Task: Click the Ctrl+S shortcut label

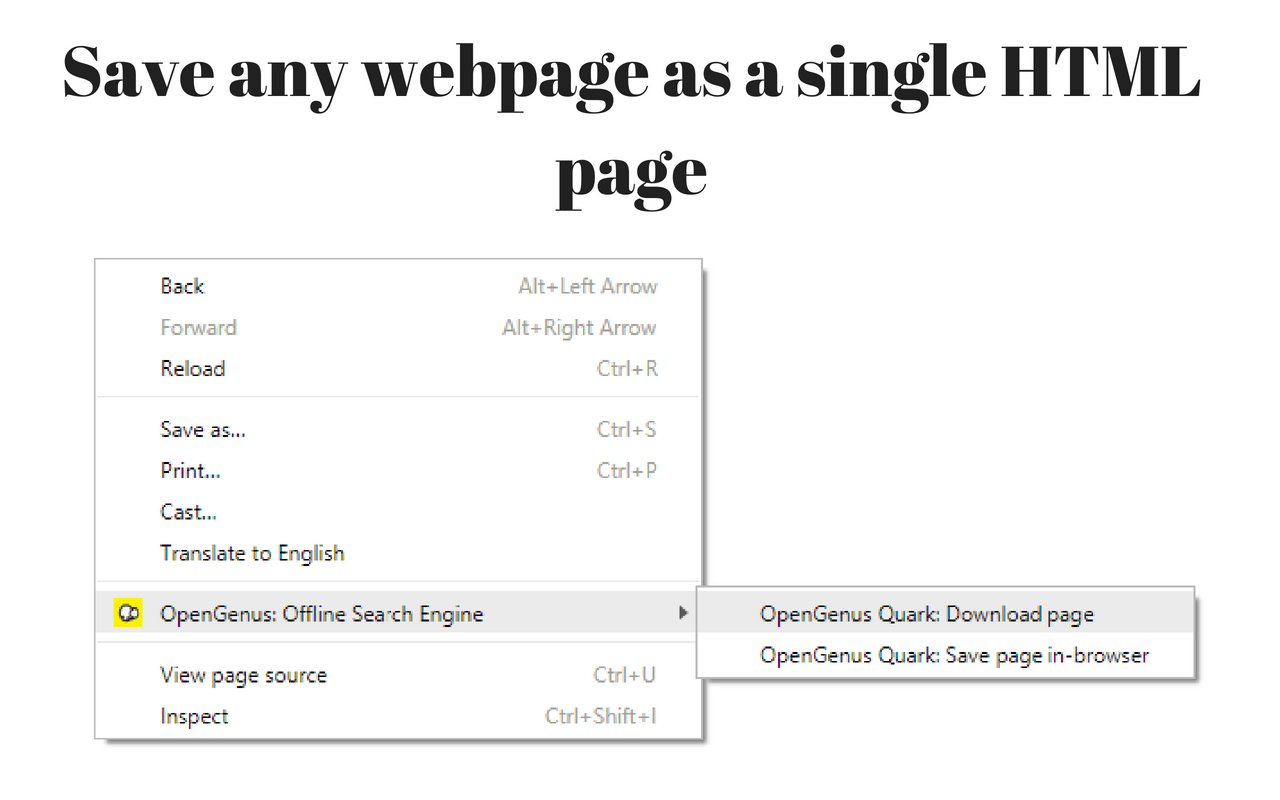Action: (627, 430)
